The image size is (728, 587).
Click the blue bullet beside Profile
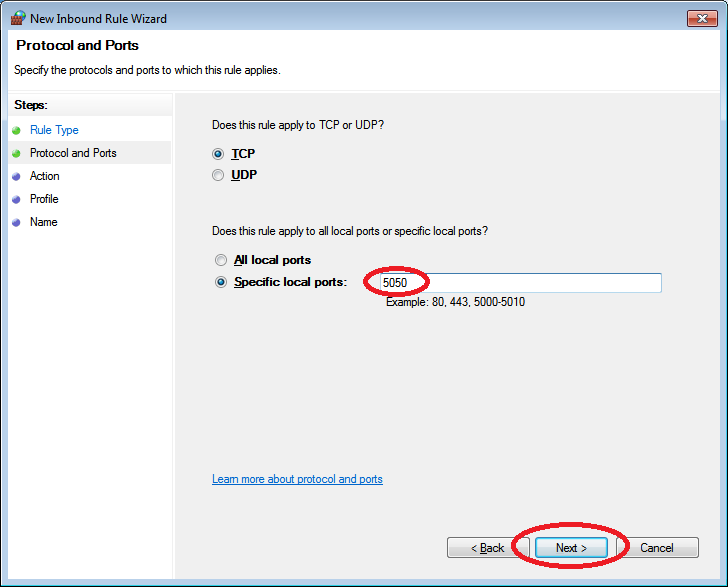point(16,200)
